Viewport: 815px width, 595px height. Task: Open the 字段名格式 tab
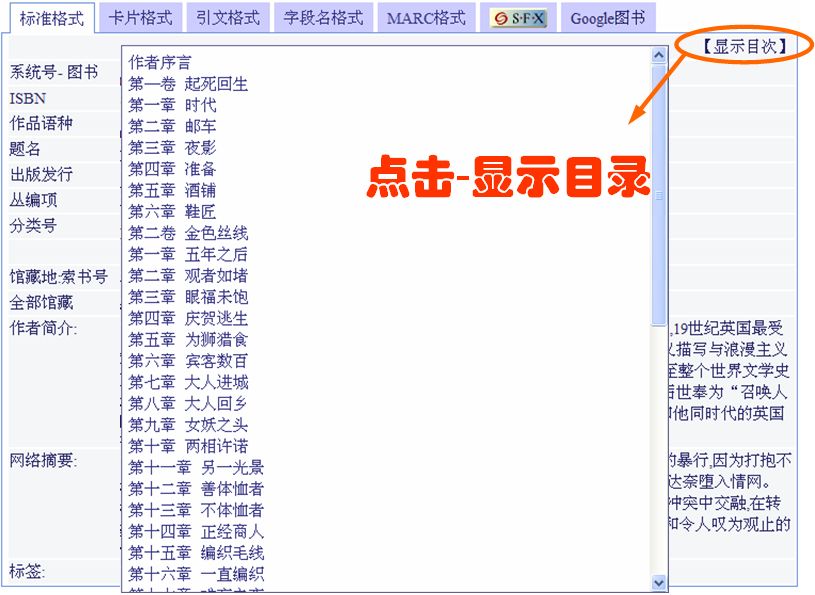click(x=323, y=18)
